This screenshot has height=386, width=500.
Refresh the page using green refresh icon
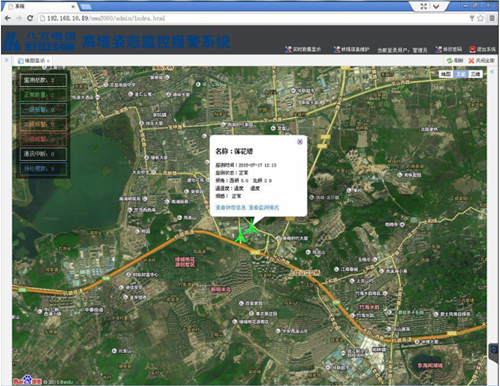click(x=450, y=60)
